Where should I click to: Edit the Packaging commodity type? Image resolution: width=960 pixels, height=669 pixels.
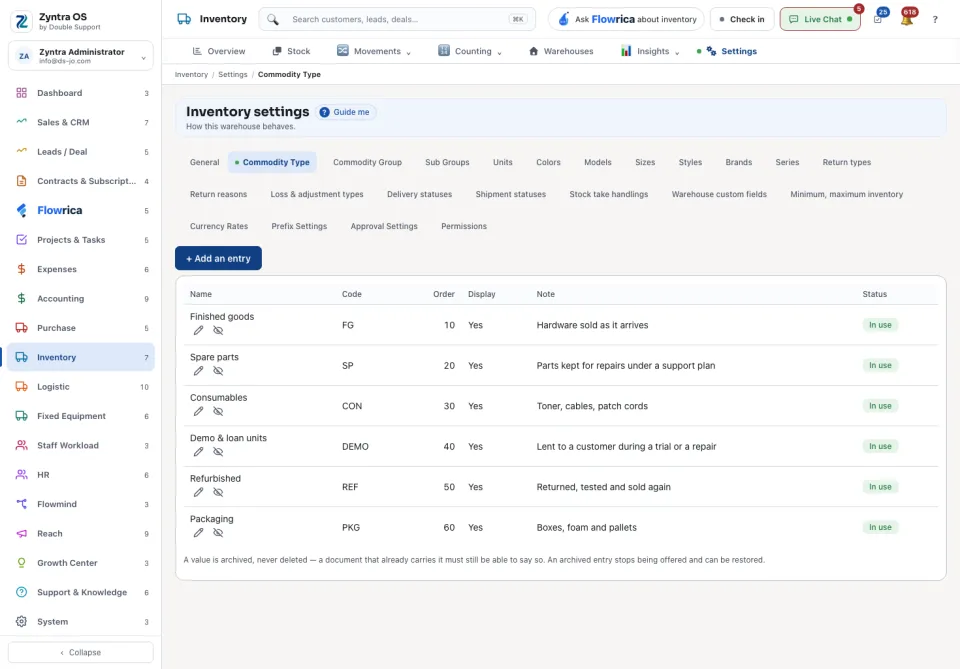pos(198,533)
